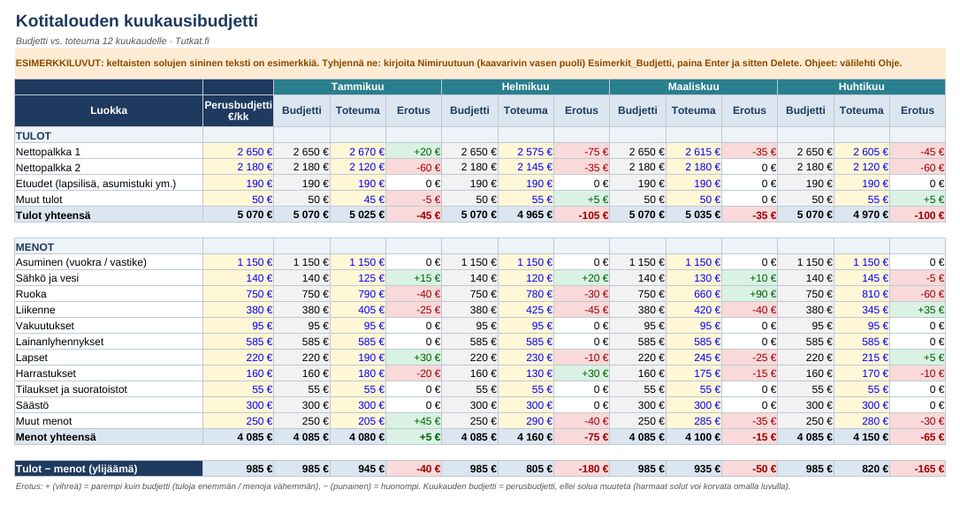
Task: Select the Menot yhteensä row label
Action: point(109,437)
